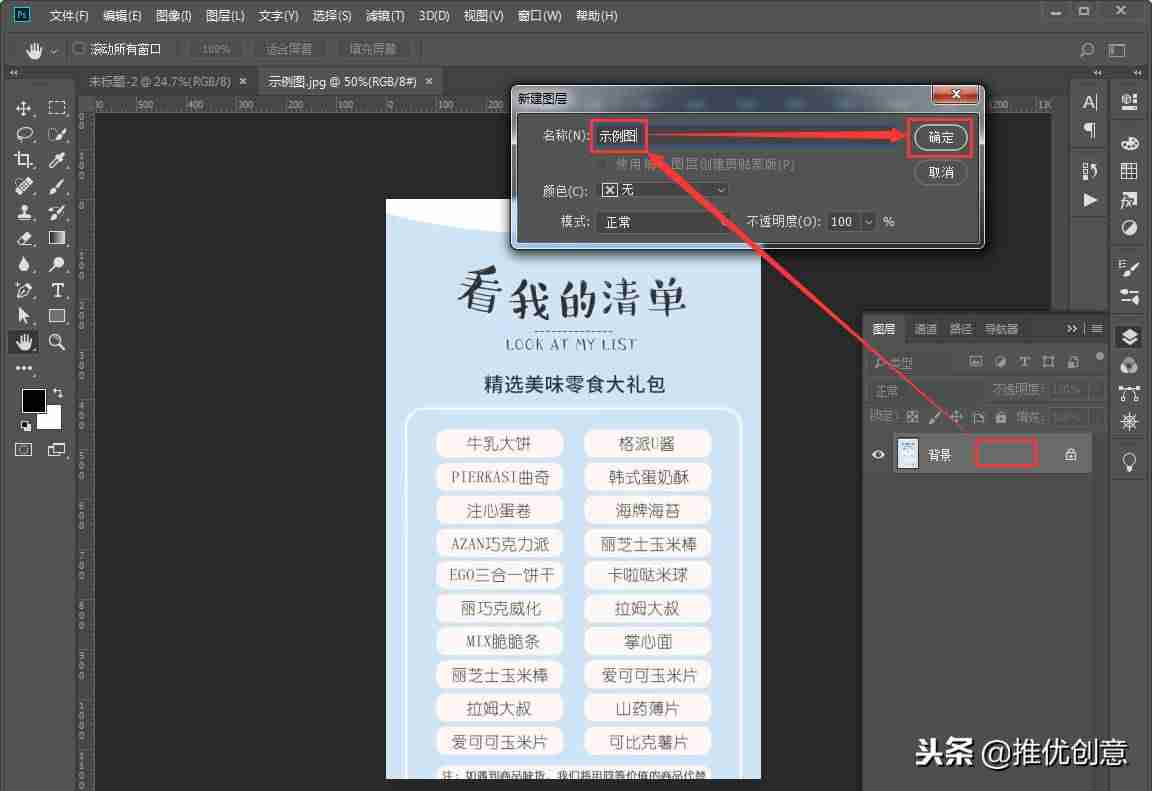Enable 滚动所有窗口 checkbox
This screenshot has height=791, width=1152.
[x=79, y=48]
